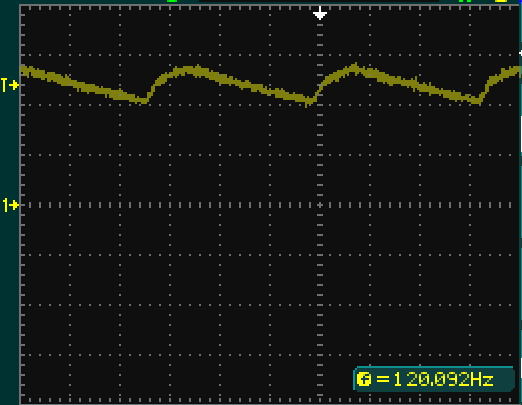Select channel 1 ground reference marker
Viewport: 522px width, 405px height.
click(10, 205)
